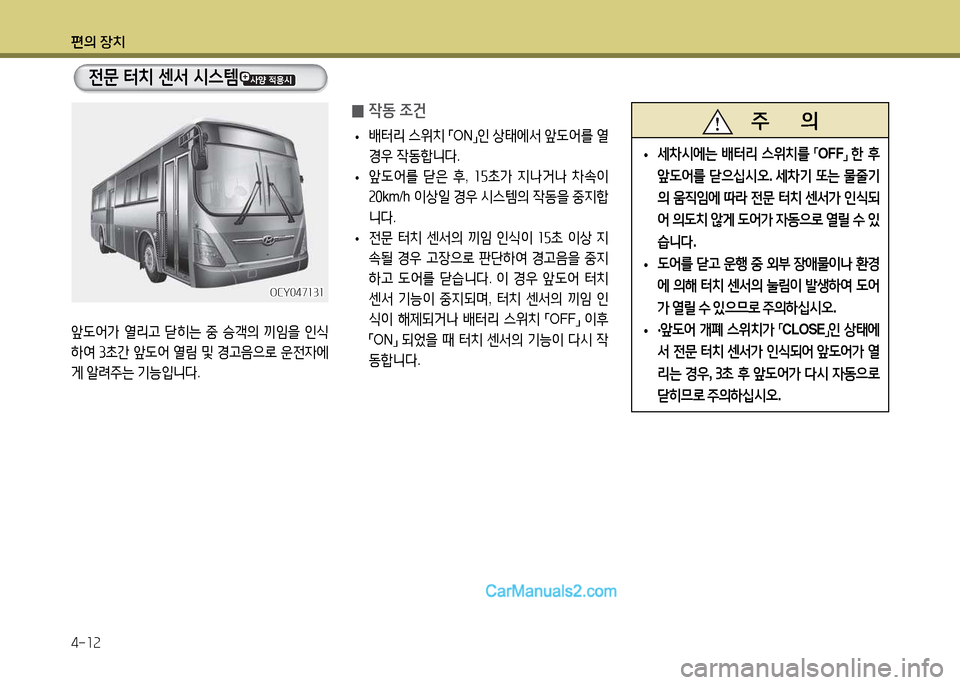The width and height of the screenshot is (960, 685).
Task: Click the 전문 터치 센서 시스템 section title
Action: pyautogui.click(x=163, y=77)
